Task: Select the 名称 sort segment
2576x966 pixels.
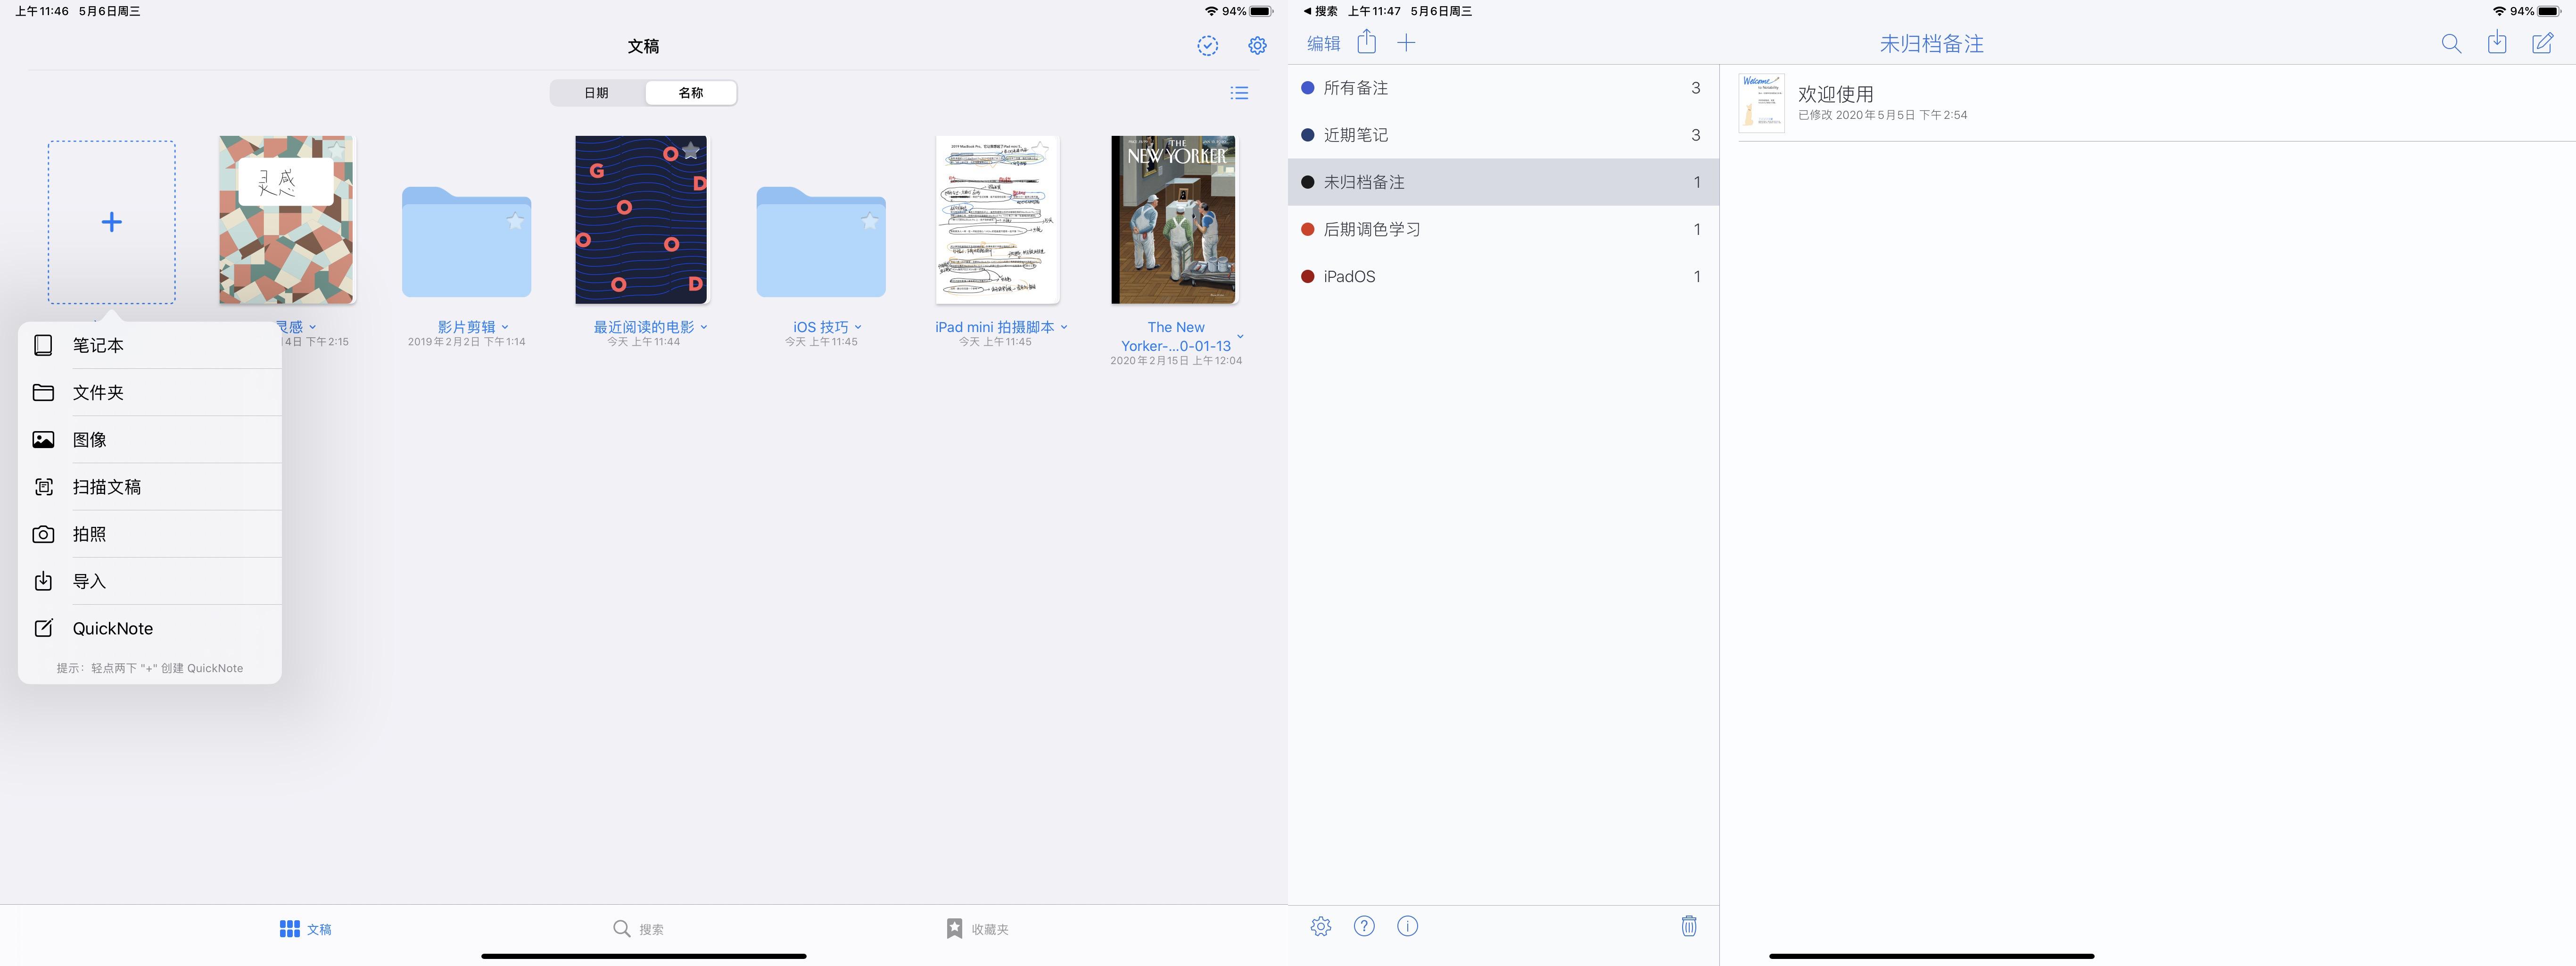Action: [x=691, y=93]
